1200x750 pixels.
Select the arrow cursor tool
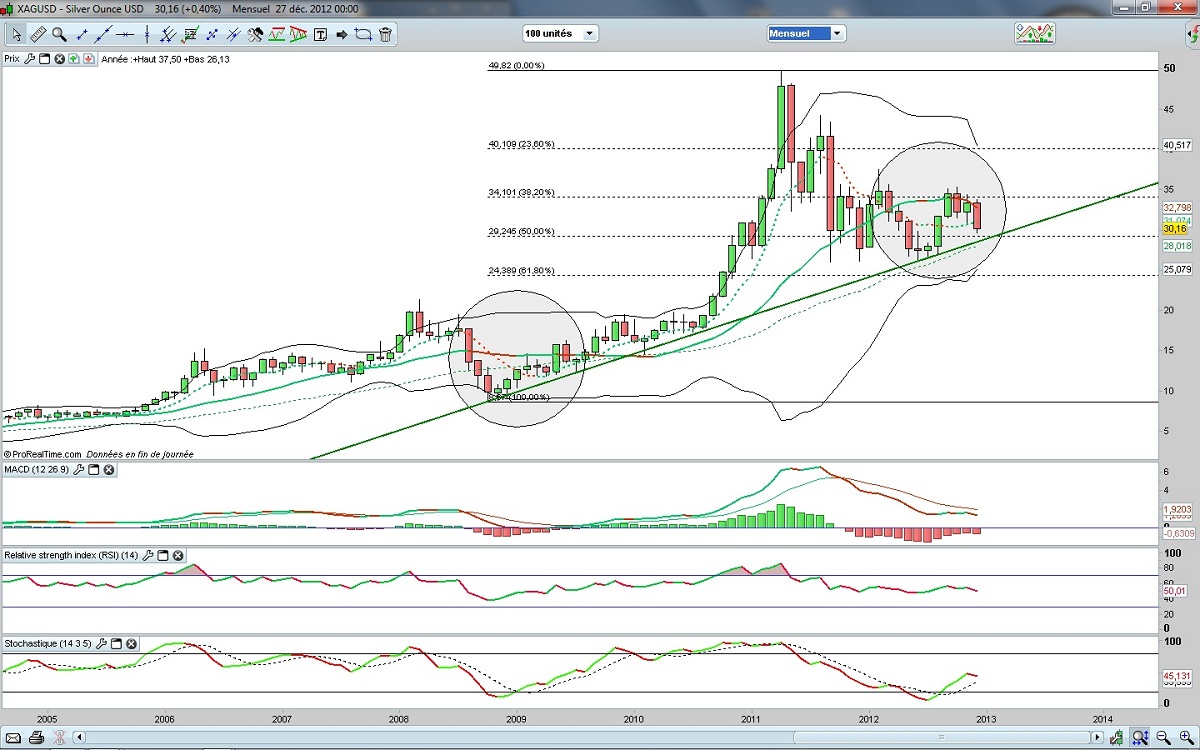pos(17,34)
